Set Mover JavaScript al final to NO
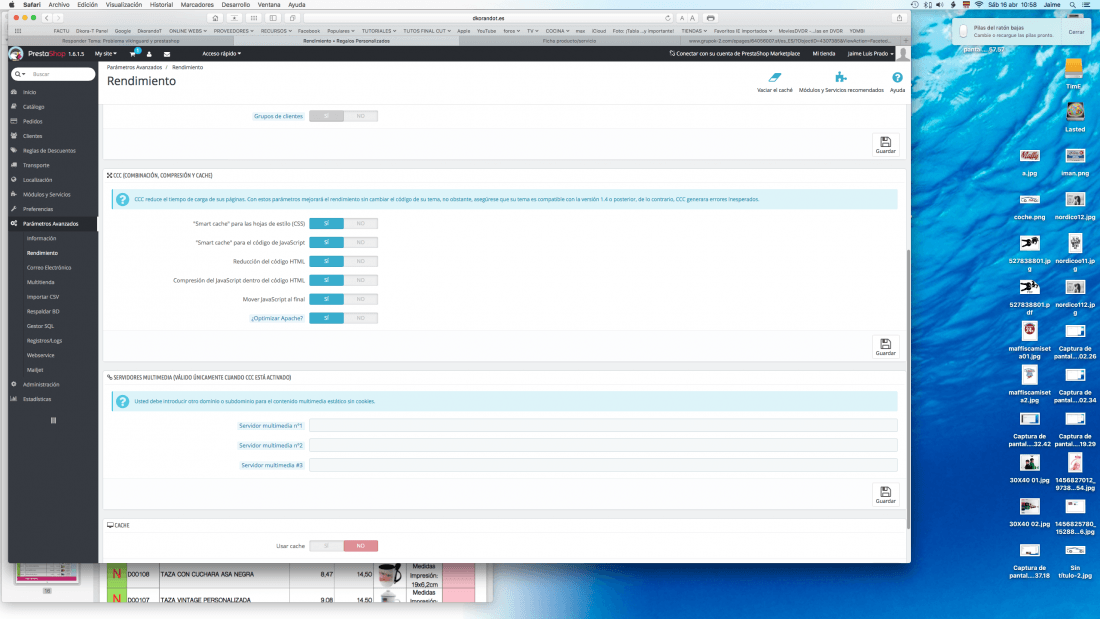This screenshot has height=619, width=1100. [361, 299]
